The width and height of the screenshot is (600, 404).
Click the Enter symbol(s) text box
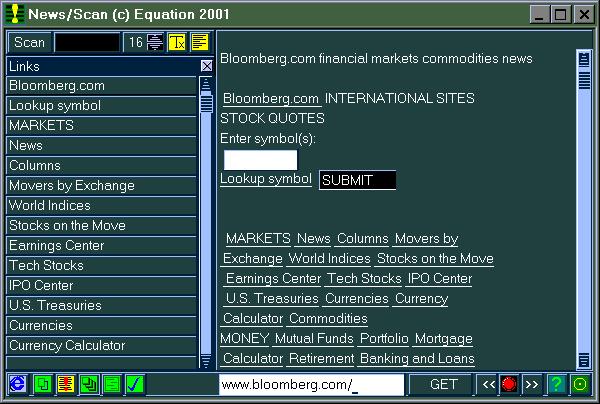coord(260,160)
